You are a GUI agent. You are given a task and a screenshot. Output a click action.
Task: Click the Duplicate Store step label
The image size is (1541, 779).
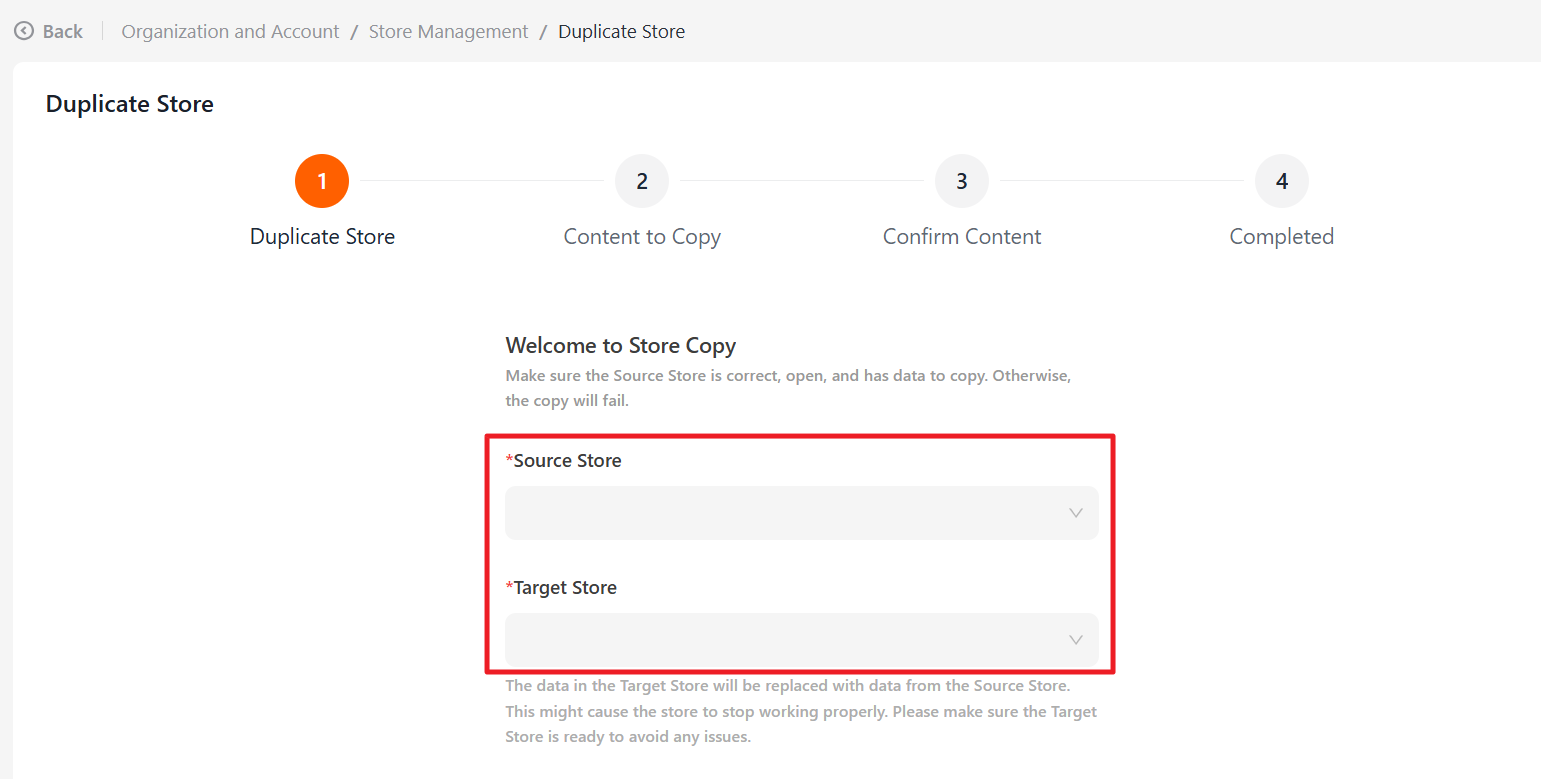click(x=322, y=237)
